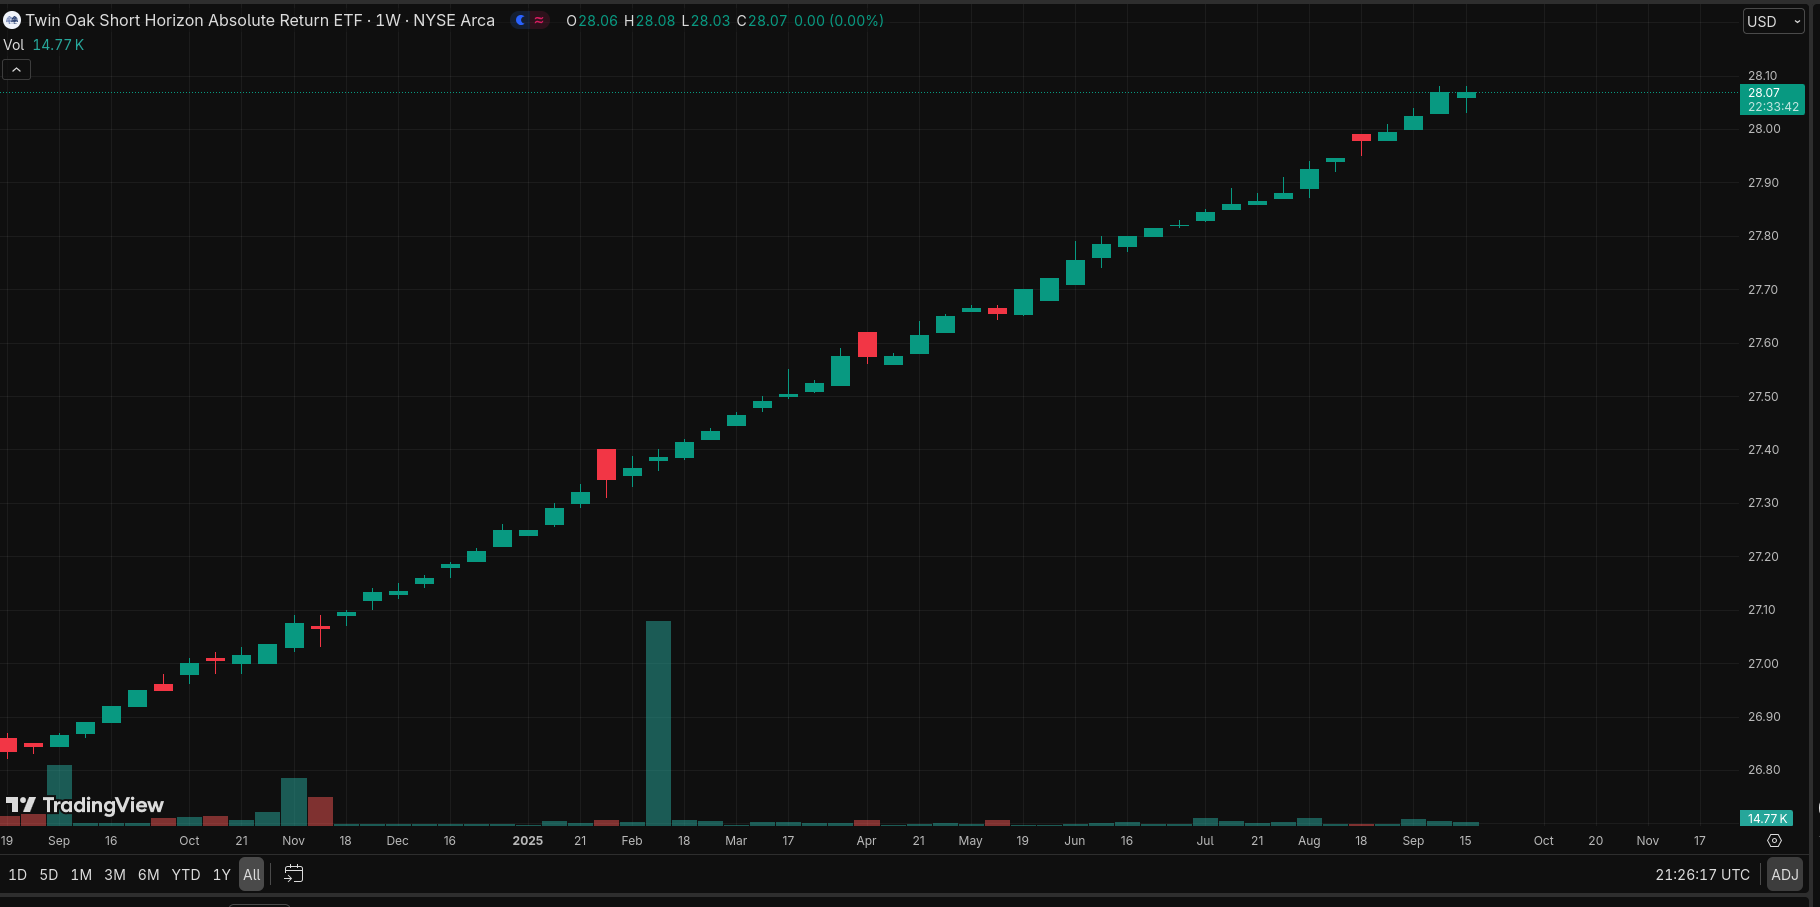Click the 28.00 price axis label

[1764, 129]
